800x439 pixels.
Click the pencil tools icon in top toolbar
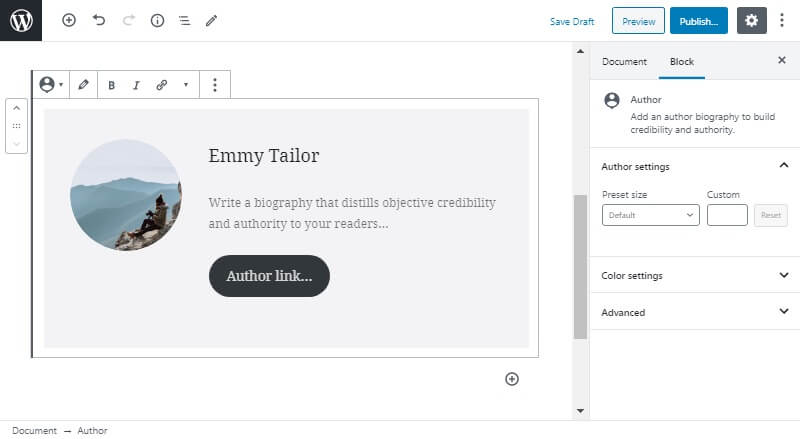211,20
